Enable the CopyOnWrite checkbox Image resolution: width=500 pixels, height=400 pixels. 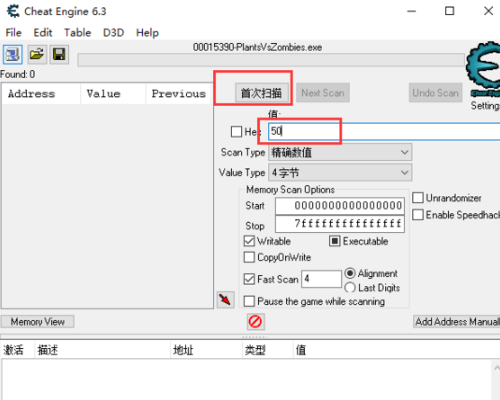(x=249, y=257)
